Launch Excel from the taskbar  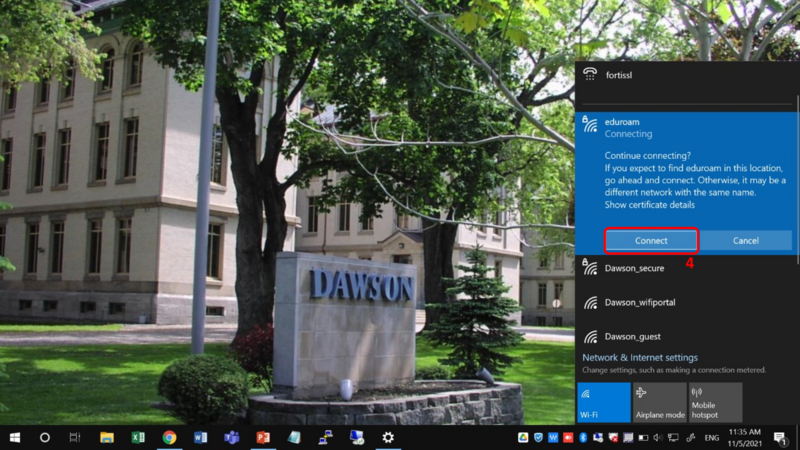[138, 438]
